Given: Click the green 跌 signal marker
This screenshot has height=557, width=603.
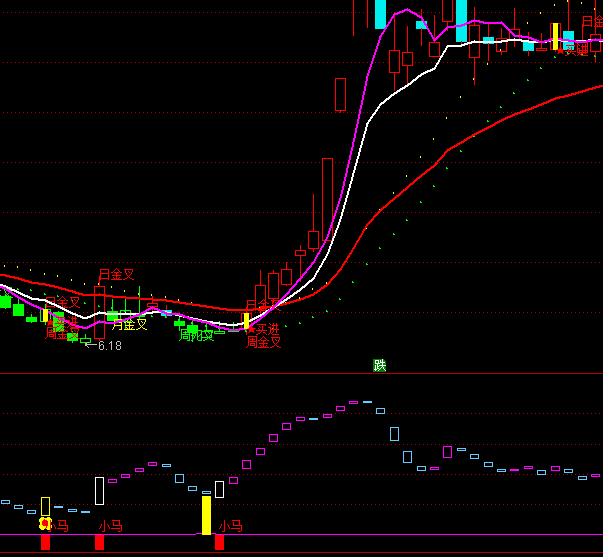Looking at the screenshot, I should (380, 365).
